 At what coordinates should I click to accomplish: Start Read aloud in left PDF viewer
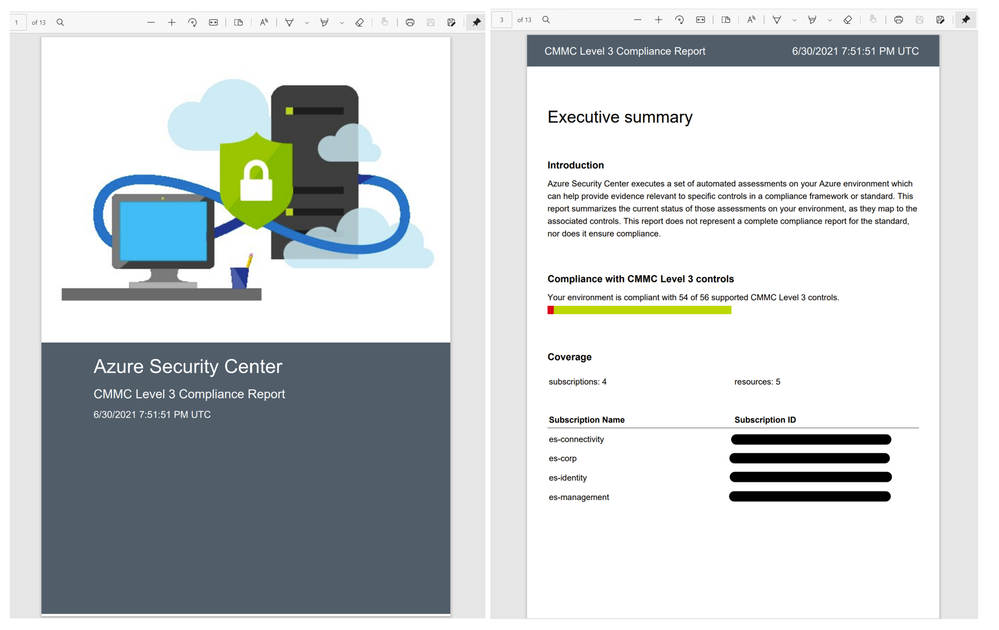pyautogui.click(x=264, y=22)
